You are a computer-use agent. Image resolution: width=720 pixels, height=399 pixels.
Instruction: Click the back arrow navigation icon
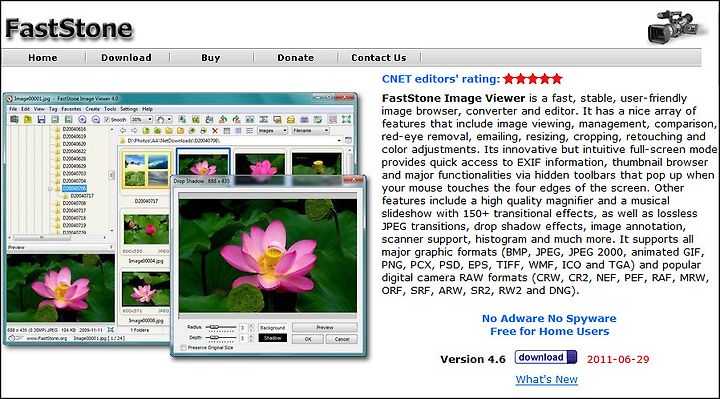[123, 131]
